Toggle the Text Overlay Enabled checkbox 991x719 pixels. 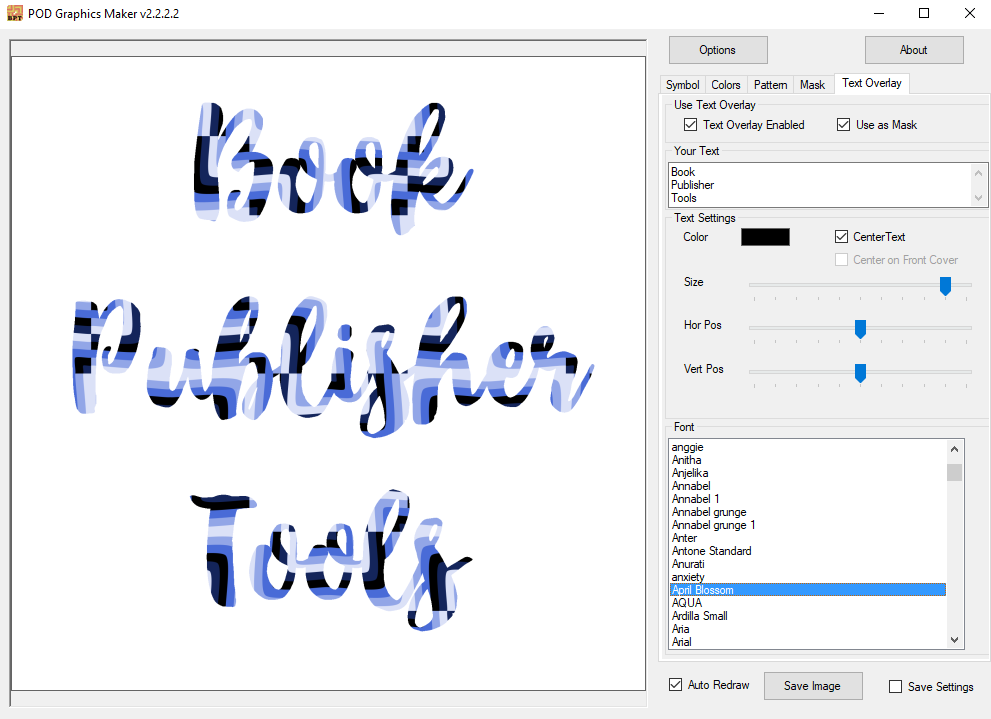click(691, 125)
